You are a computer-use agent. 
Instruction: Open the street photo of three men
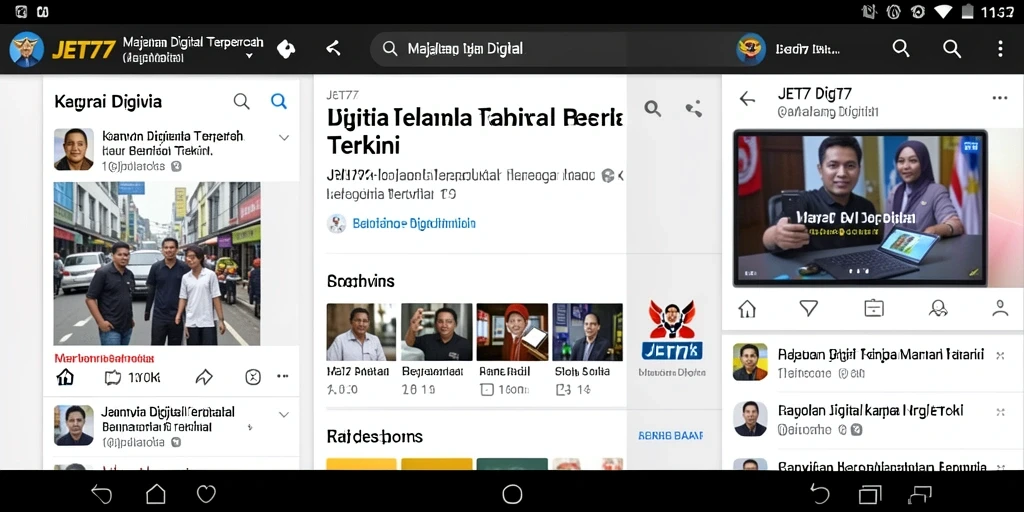(157, 263)
